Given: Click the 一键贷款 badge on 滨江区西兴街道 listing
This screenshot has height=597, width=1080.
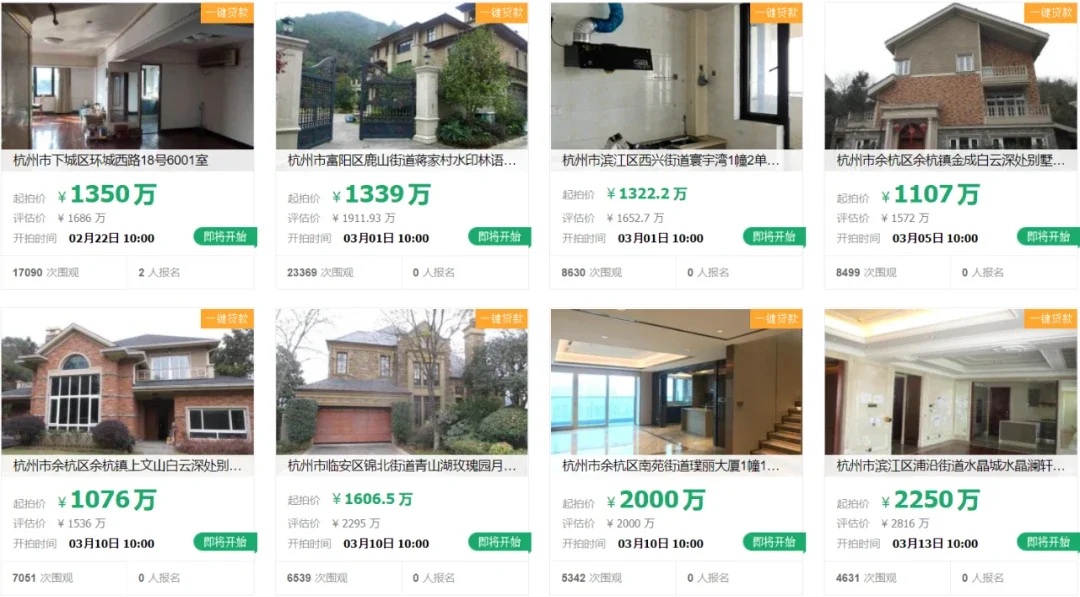Looking at the screenshot, I should pos(776,12).
